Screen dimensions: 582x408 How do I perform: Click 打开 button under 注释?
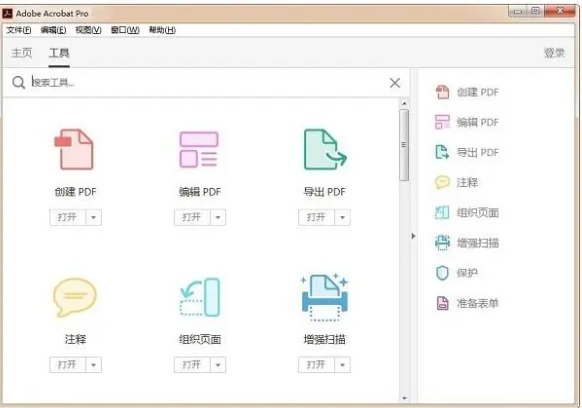coord(68,365)
